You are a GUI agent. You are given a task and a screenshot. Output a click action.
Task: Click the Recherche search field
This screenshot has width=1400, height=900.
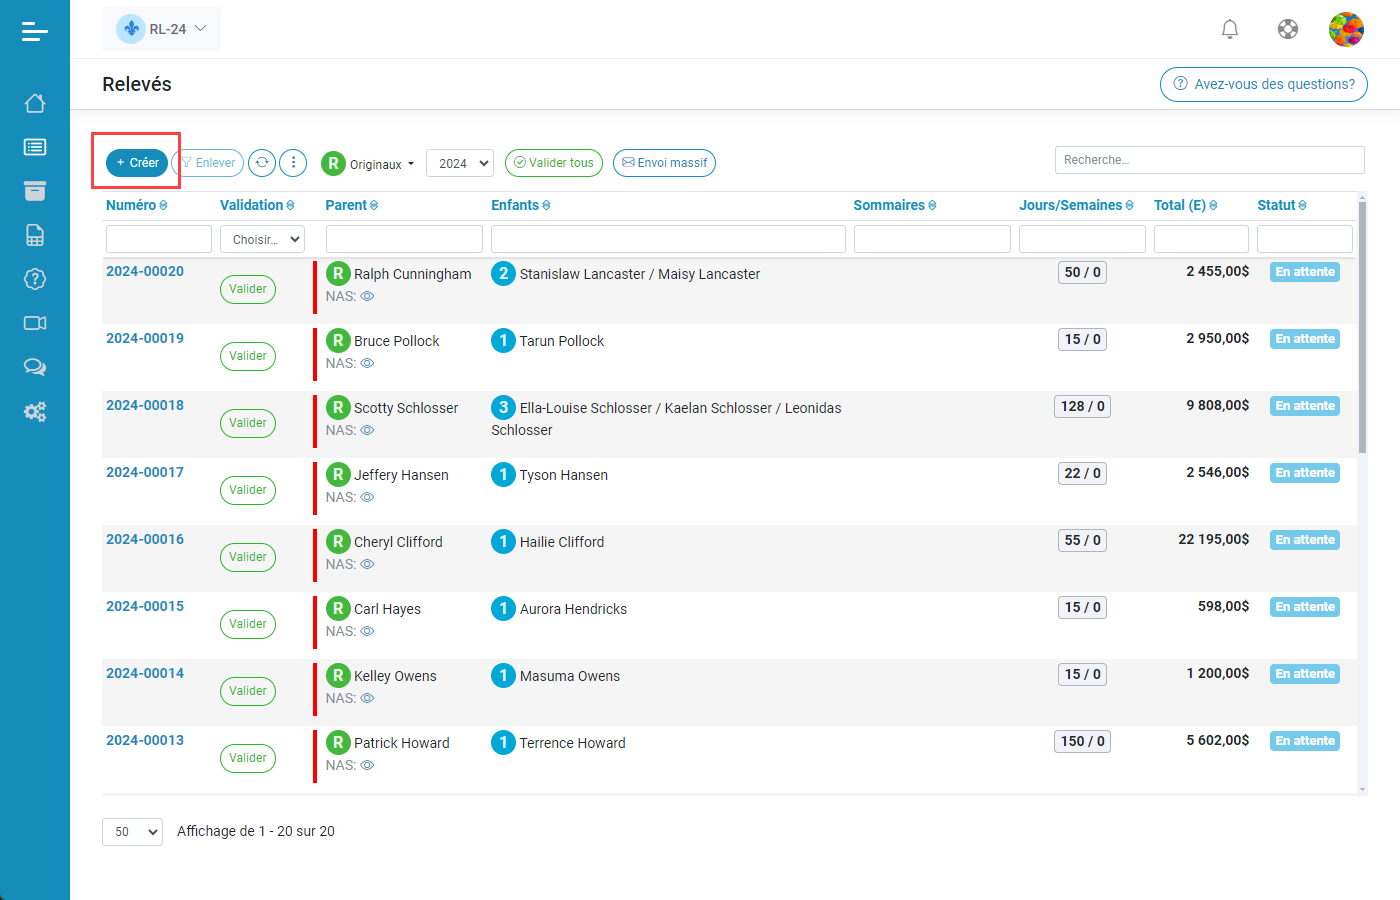[1209, 160]
